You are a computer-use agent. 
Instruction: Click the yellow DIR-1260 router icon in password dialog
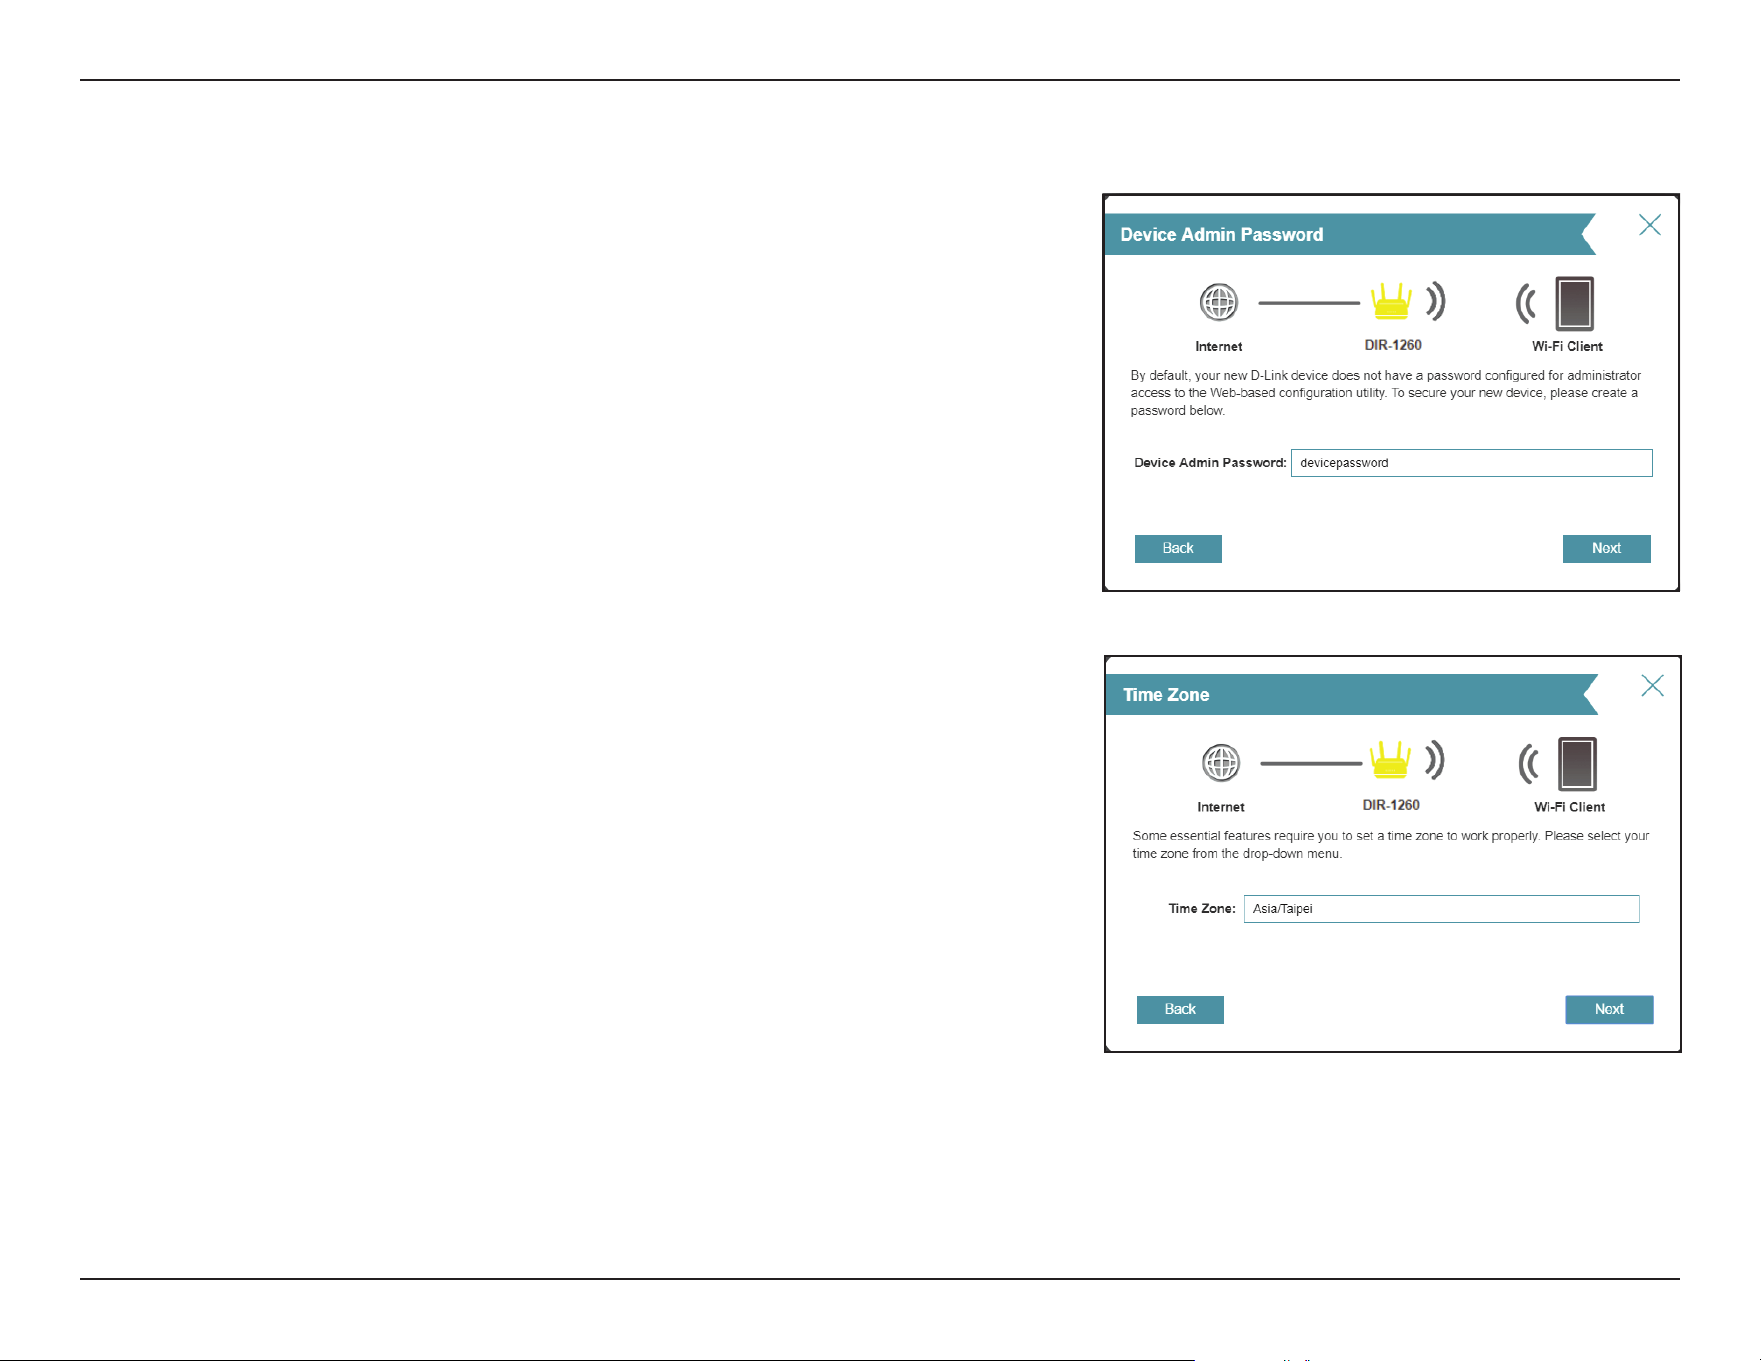point(1391,301)
